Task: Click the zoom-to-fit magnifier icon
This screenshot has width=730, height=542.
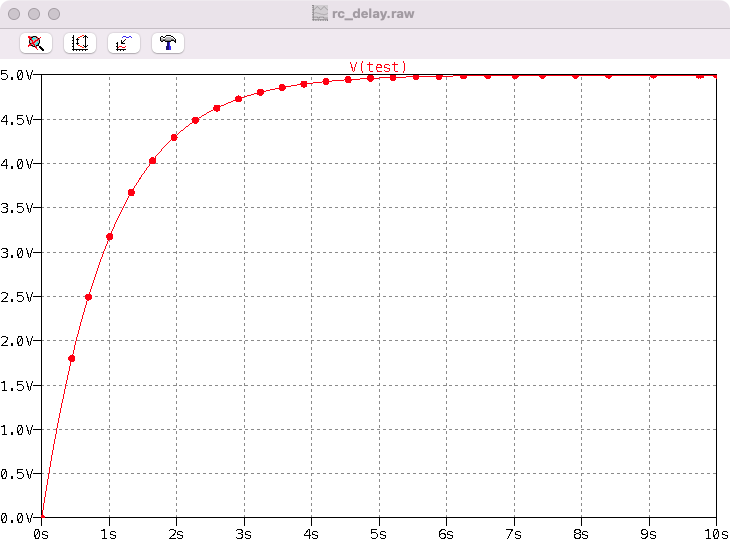Action: coord(36,43)
